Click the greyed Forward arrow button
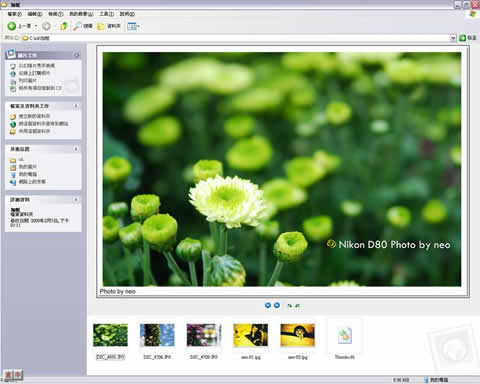The image size is (480, 384). click(46, 26)
